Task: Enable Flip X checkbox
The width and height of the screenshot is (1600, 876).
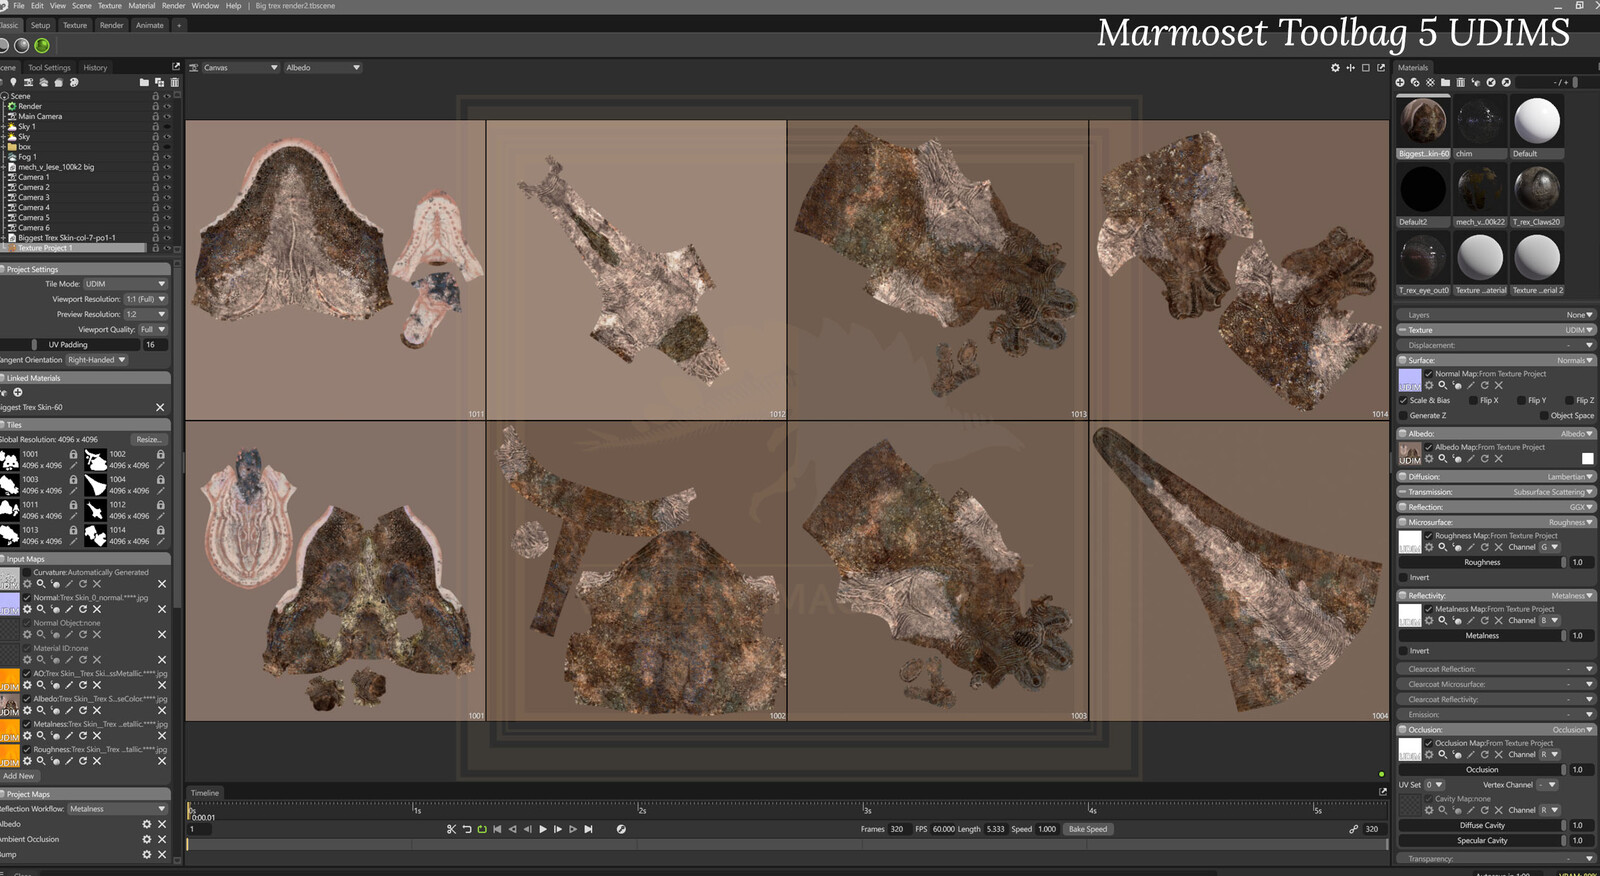Action: click(1473, 400)
